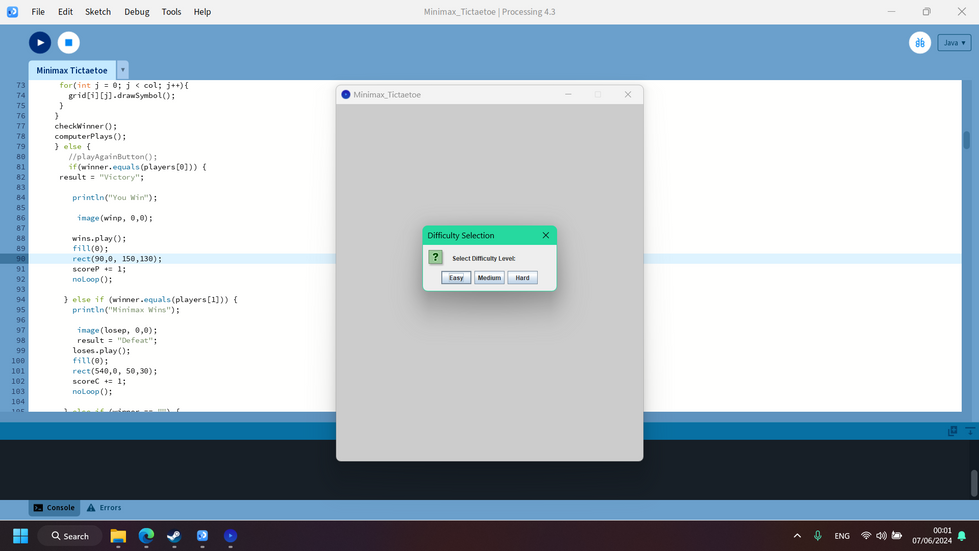Open Steam from the taskbar
Image resolution: width=979 pixels, height=551 pixels.
[174, 536]
